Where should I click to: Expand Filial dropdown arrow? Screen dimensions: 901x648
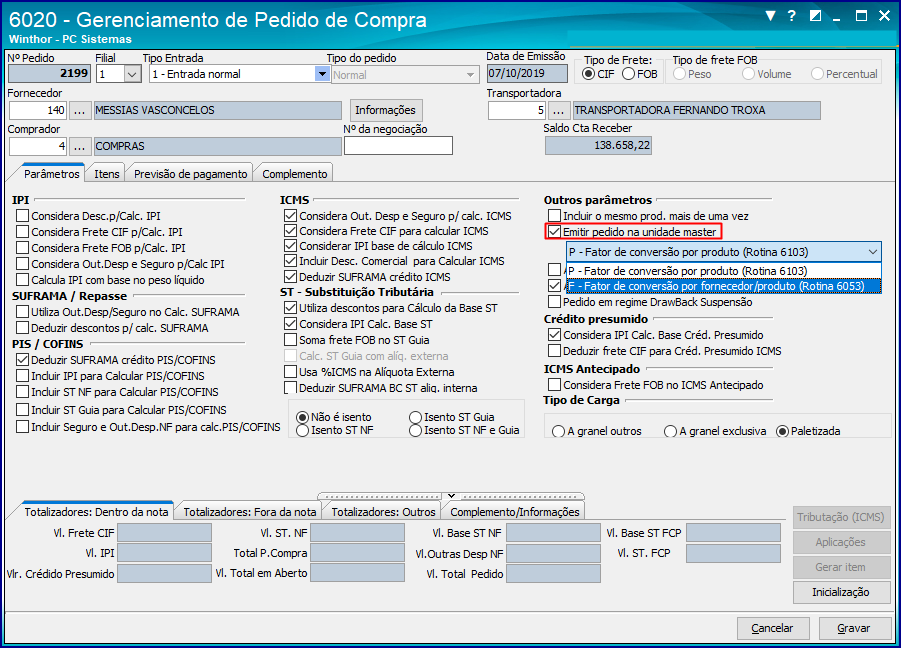click(133, 74)
